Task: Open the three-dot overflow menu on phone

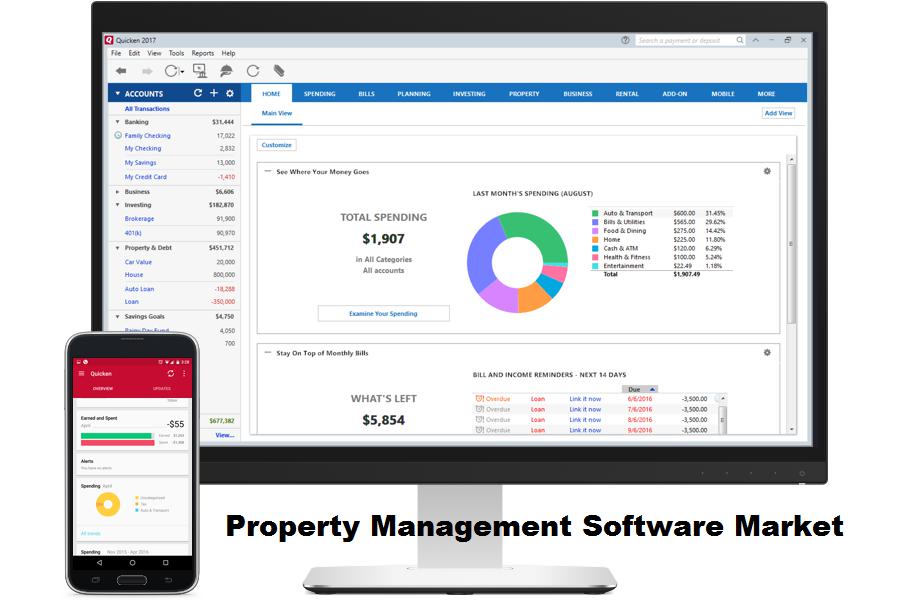Action: click(x=184, y=374)
